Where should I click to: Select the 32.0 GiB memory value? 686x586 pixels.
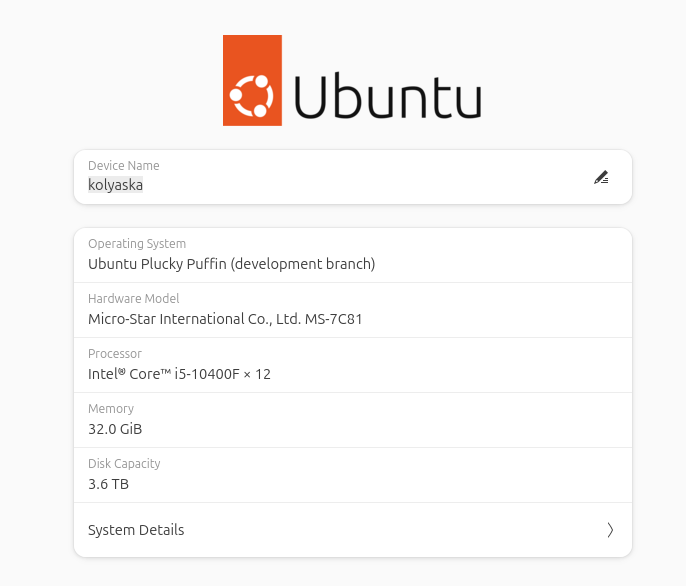point(115,429)
